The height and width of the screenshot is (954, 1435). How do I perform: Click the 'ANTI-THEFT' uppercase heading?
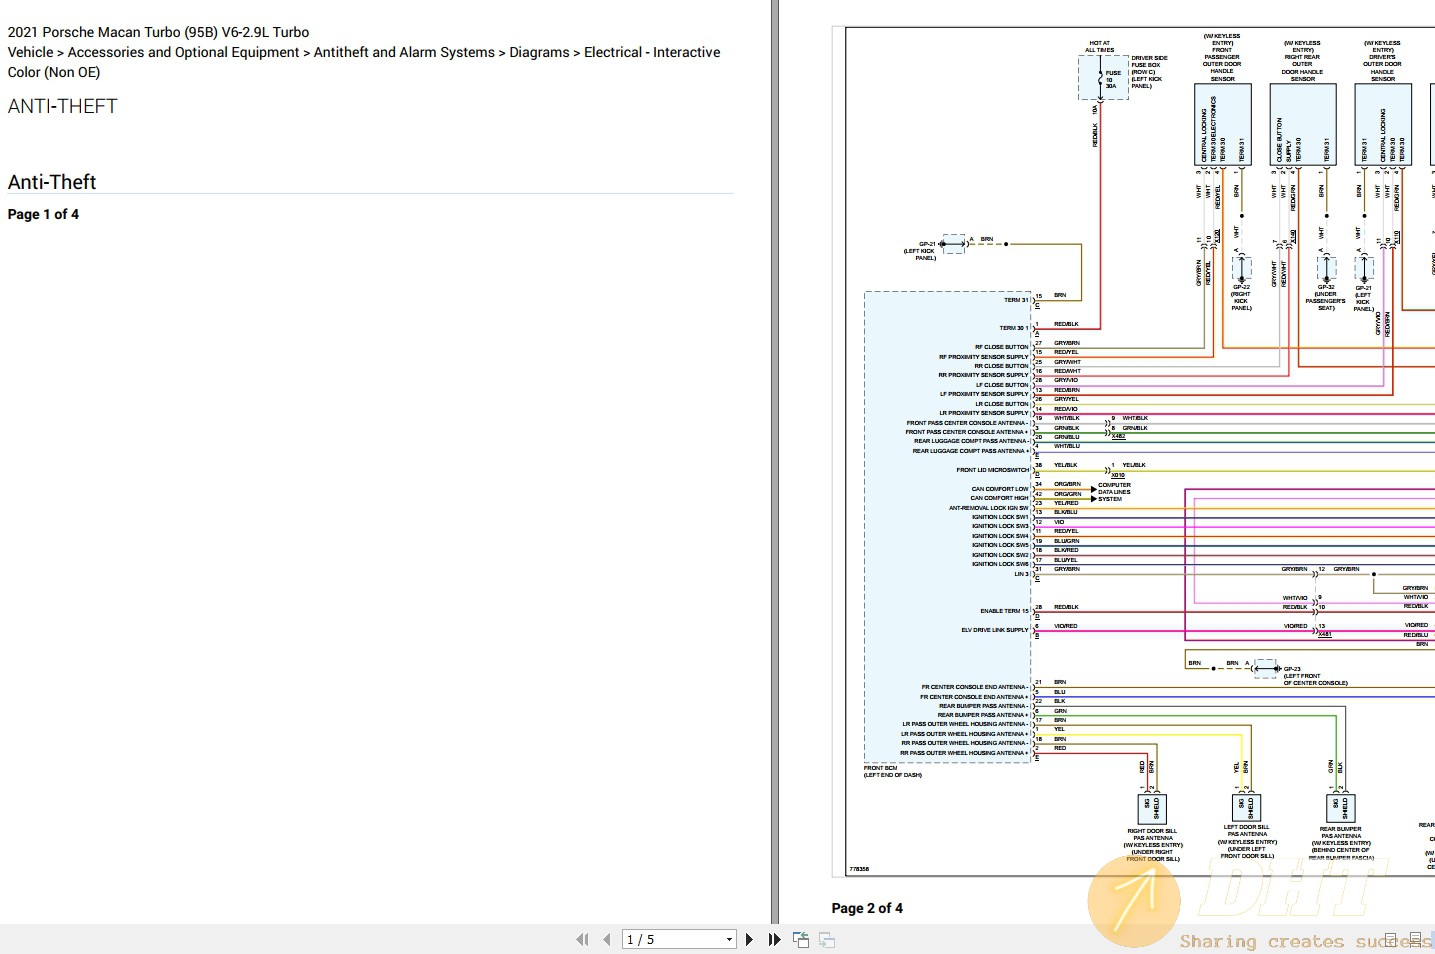tap(62, 106)
